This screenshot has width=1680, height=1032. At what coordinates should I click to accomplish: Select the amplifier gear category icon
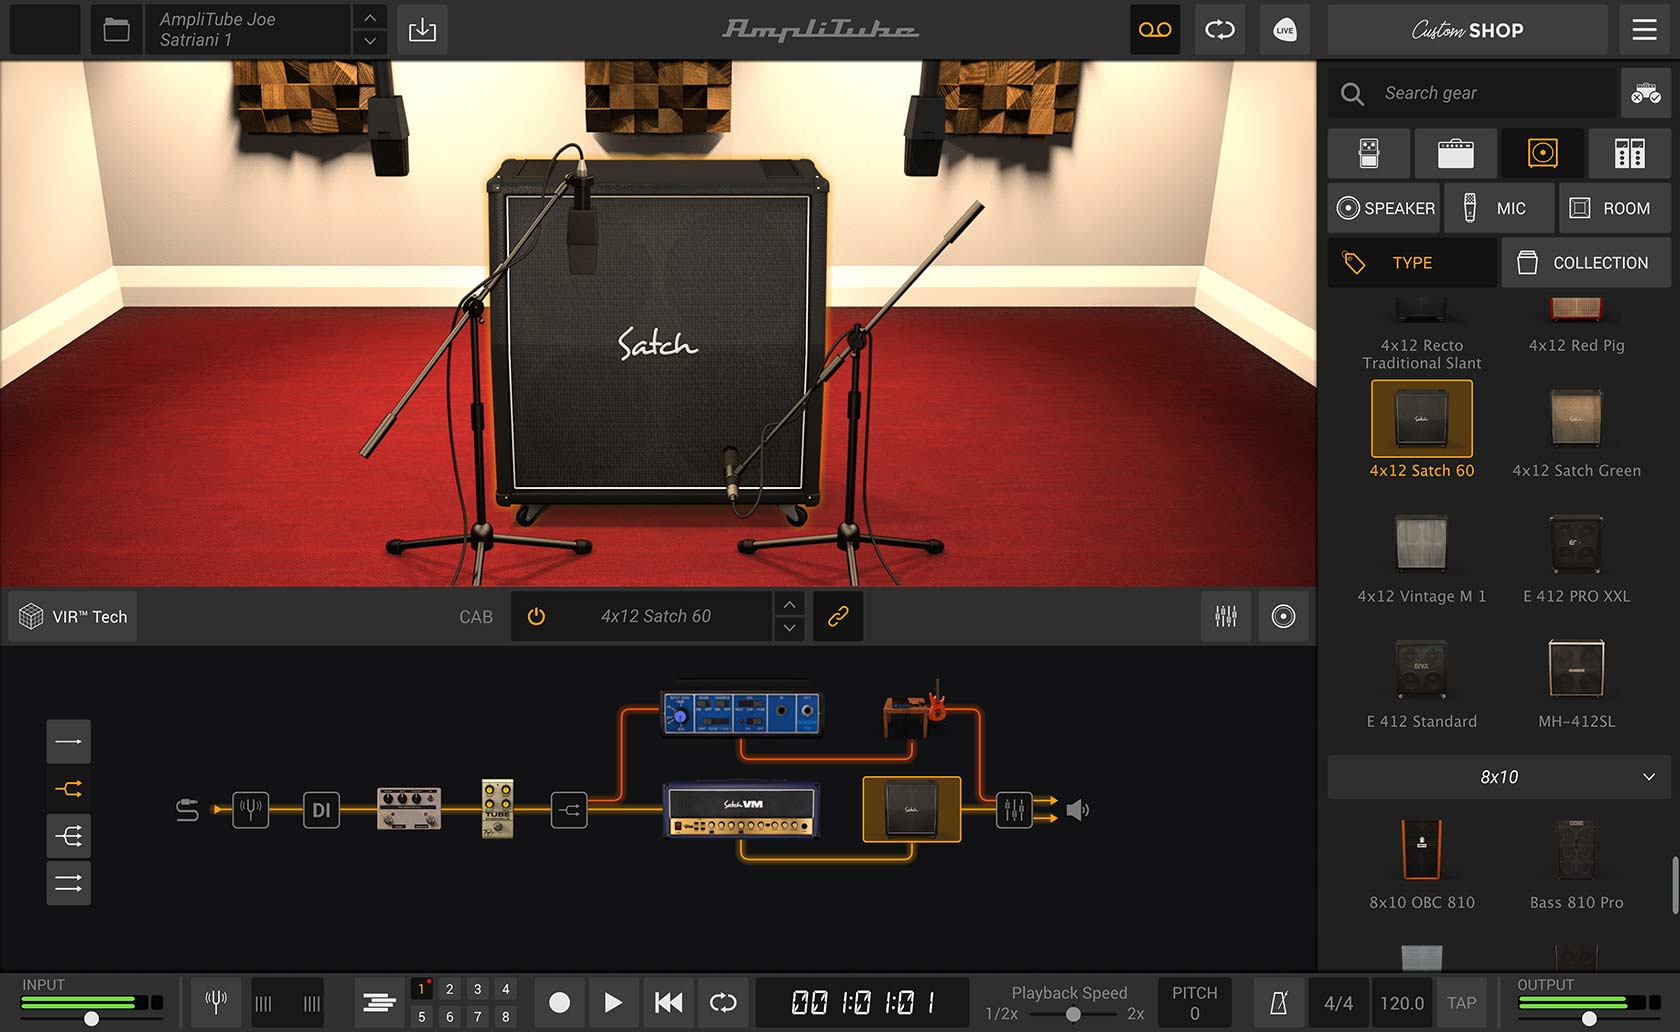coord(1455,153)
